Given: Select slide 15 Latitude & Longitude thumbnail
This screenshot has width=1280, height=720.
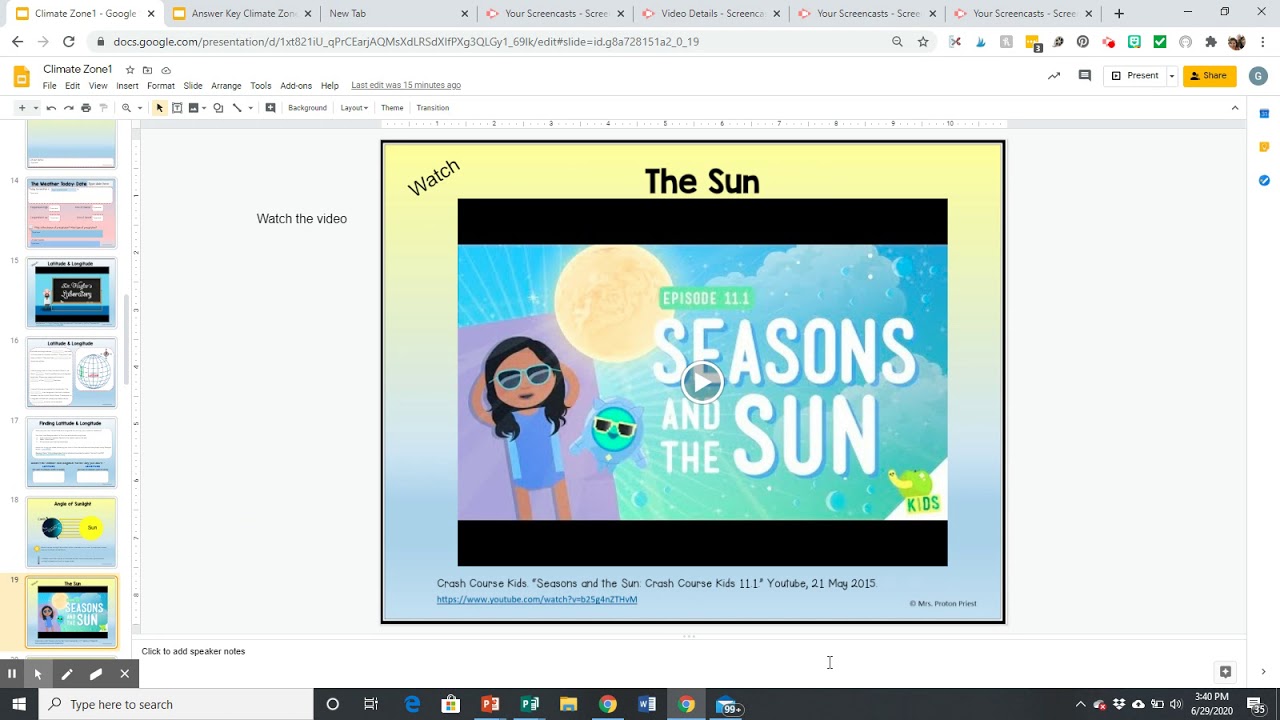Looking at the screenshot, I should pyautogui.click(x=71, y=292).
